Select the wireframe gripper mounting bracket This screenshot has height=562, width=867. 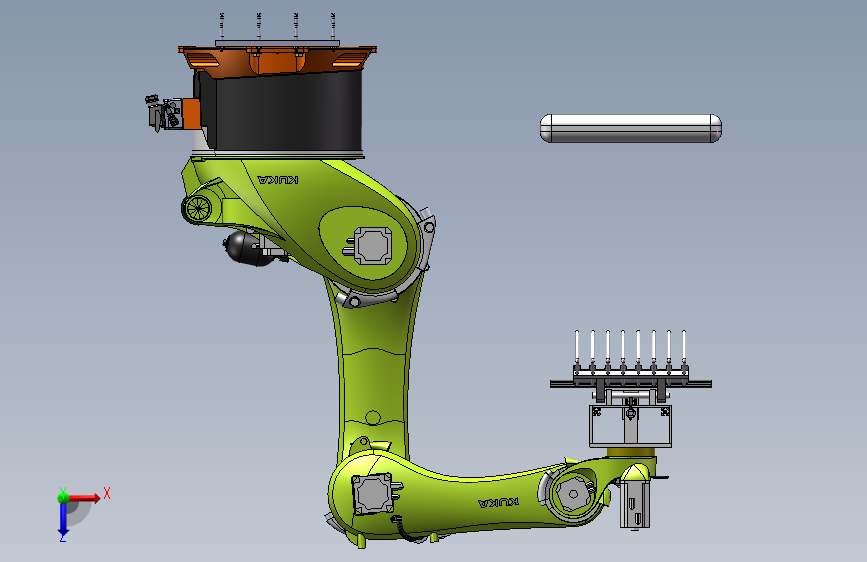point(630,425)
